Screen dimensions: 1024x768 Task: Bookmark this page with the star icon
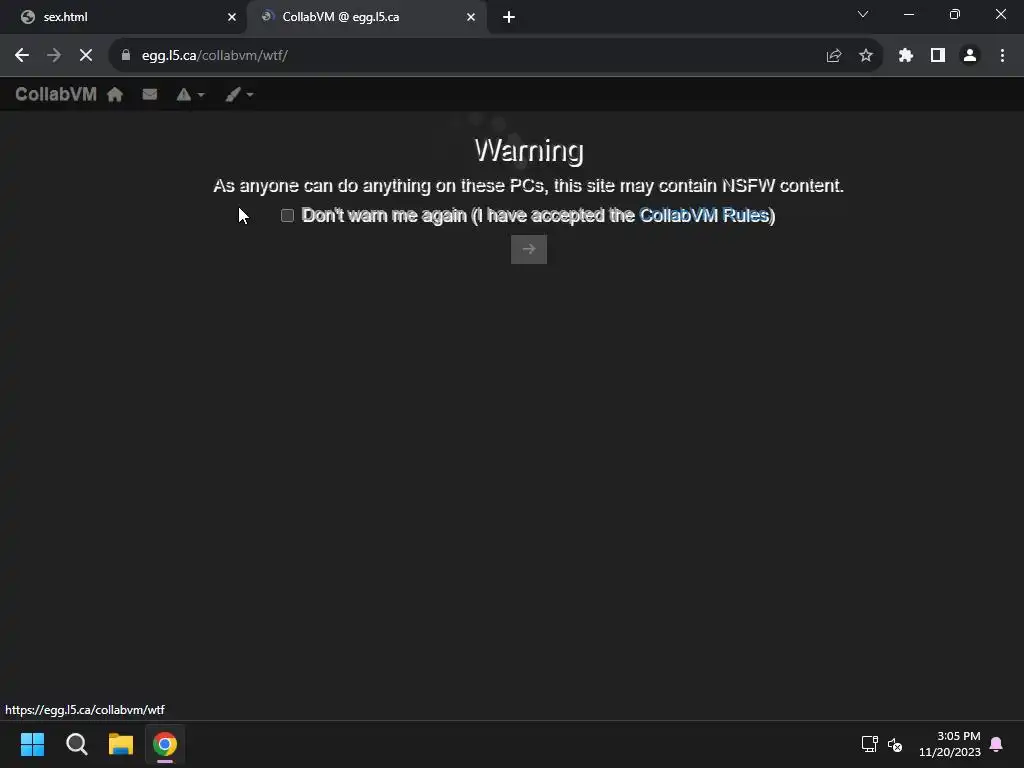866,56
